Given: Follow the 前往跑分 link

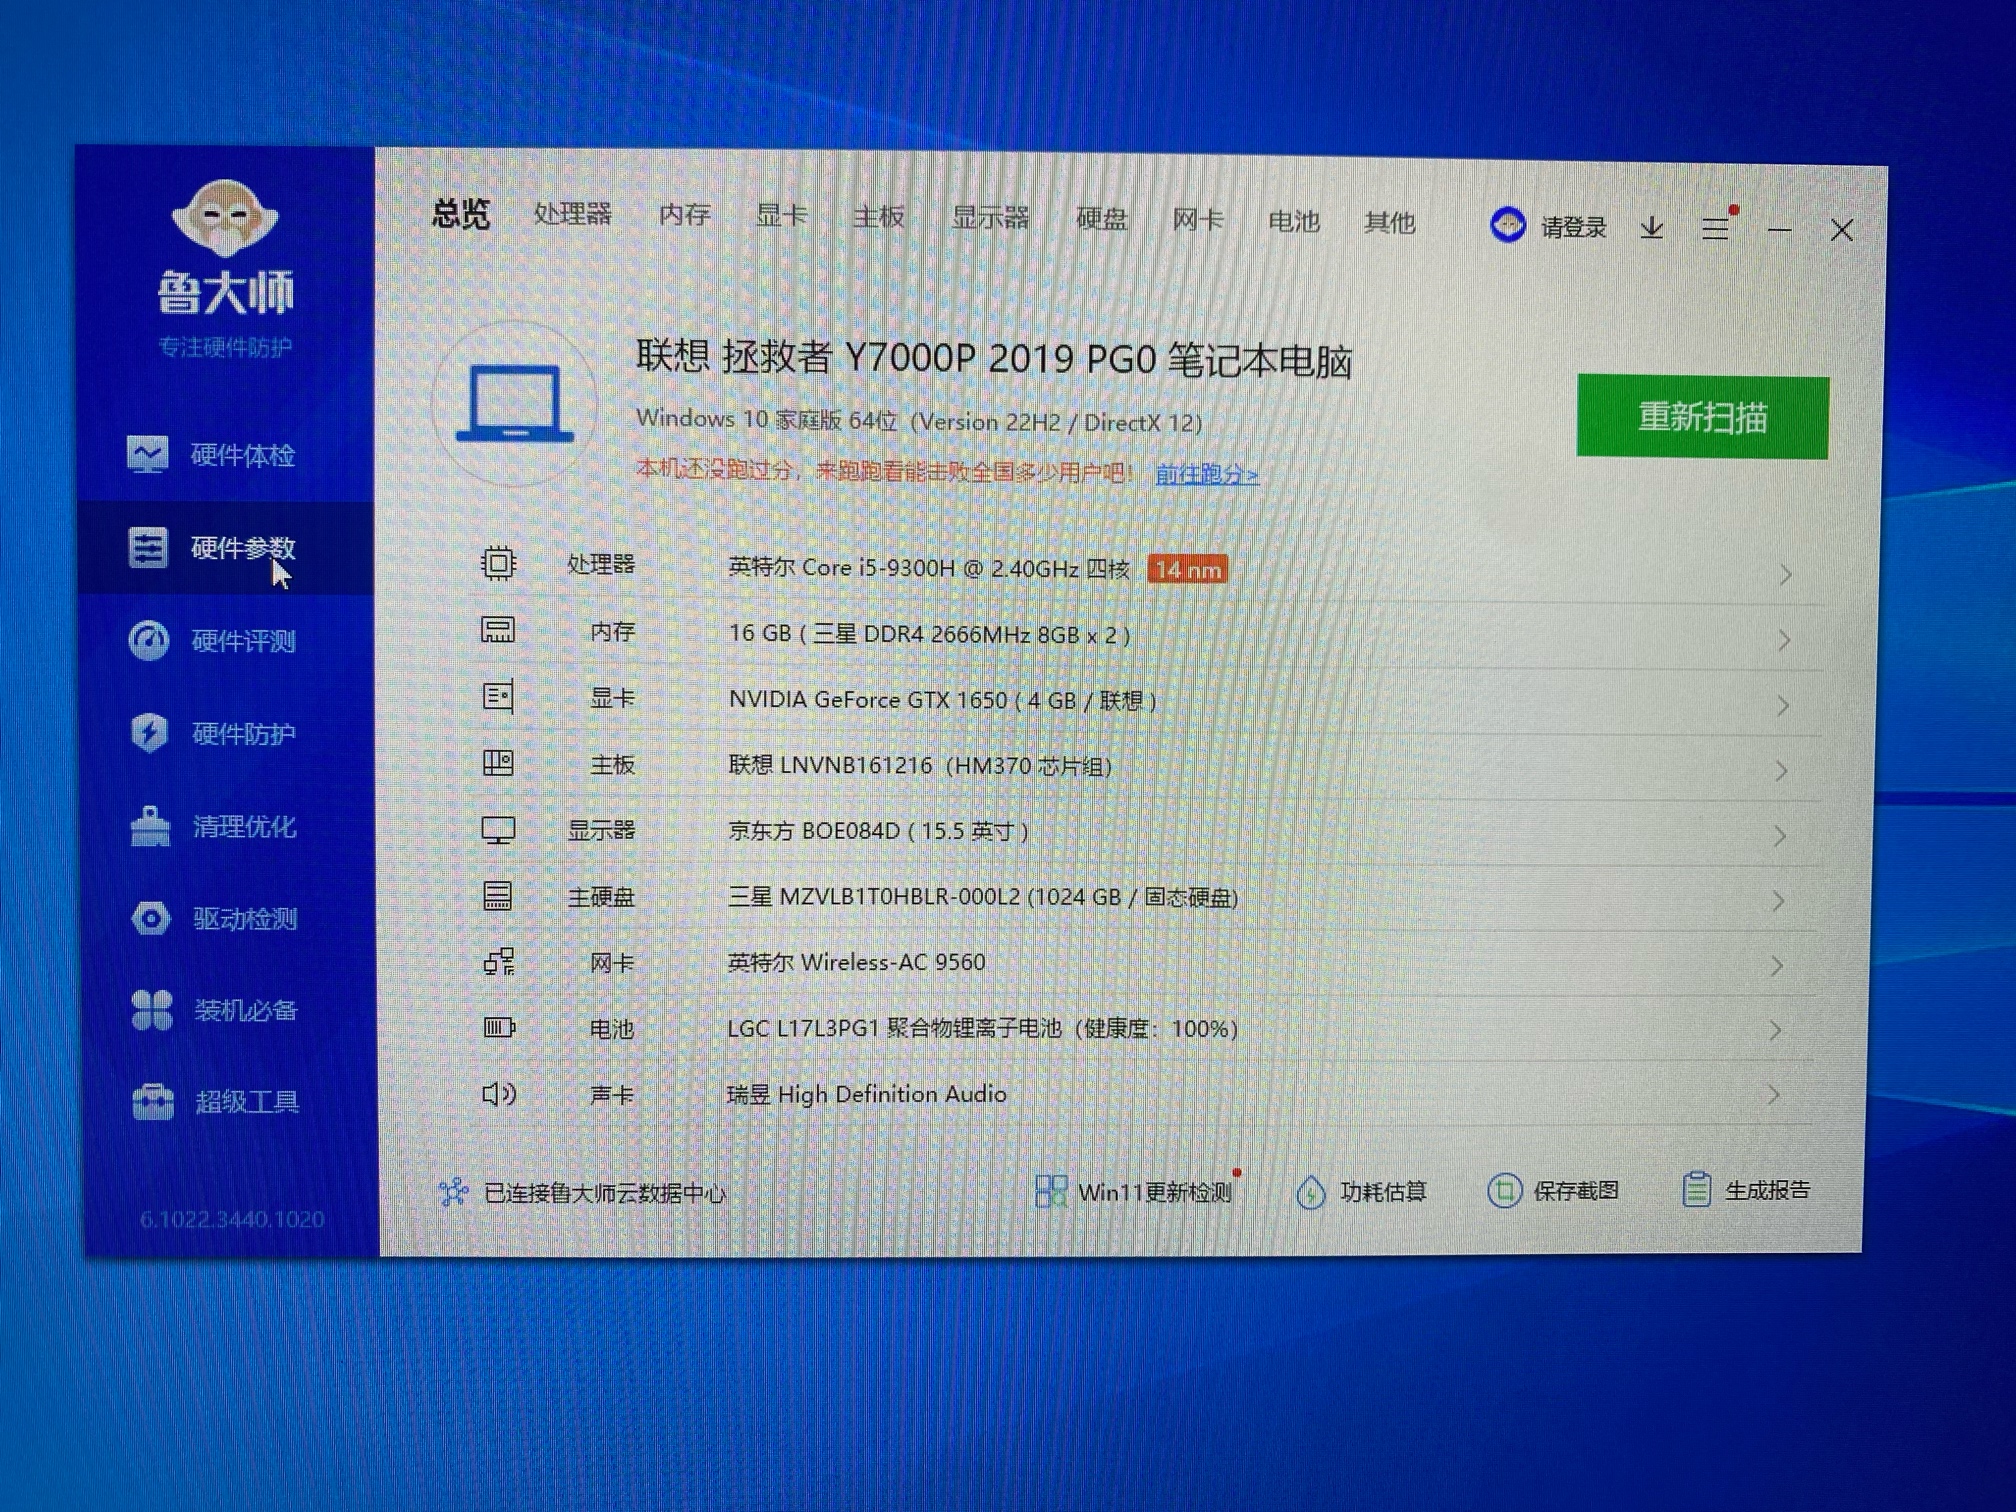Looking at the screenshot, I should click(x=1206, y=474).
